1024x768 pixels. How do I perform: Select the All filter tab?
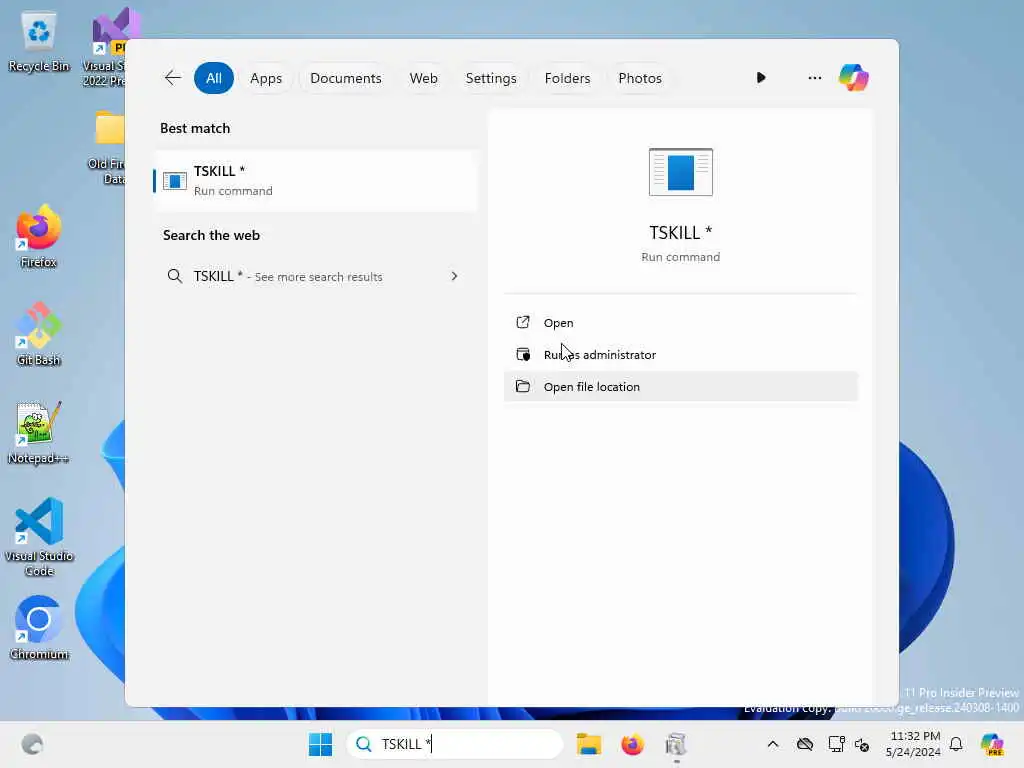click(x=214, y=78)
